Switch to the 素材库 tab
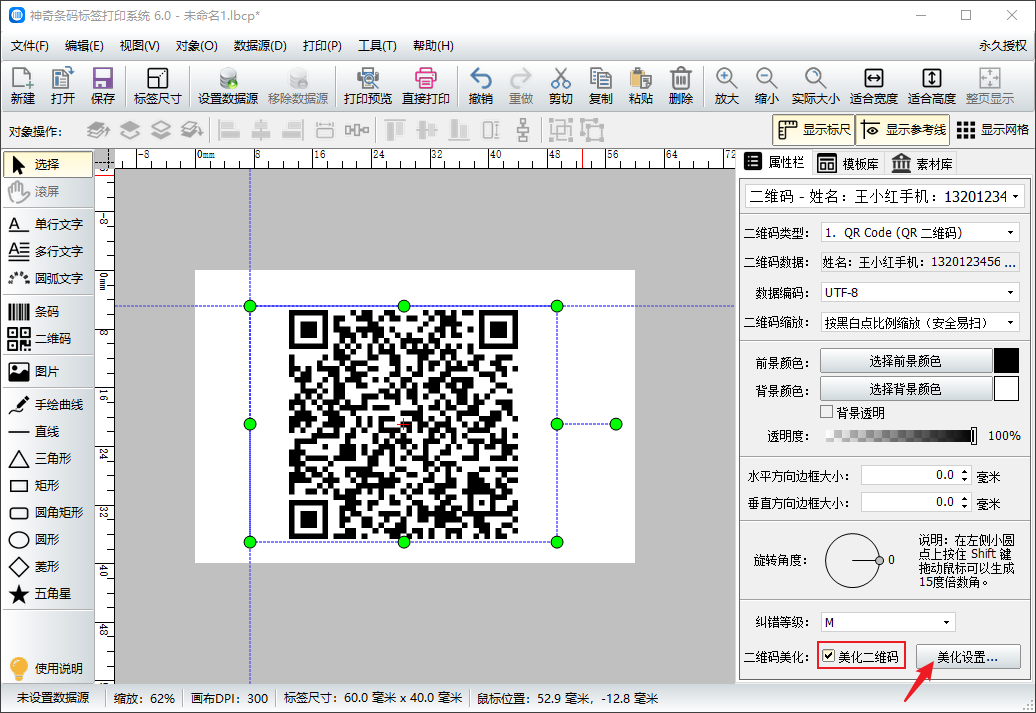Viewport: 1036px width, 713px height. tap(922, 164)
